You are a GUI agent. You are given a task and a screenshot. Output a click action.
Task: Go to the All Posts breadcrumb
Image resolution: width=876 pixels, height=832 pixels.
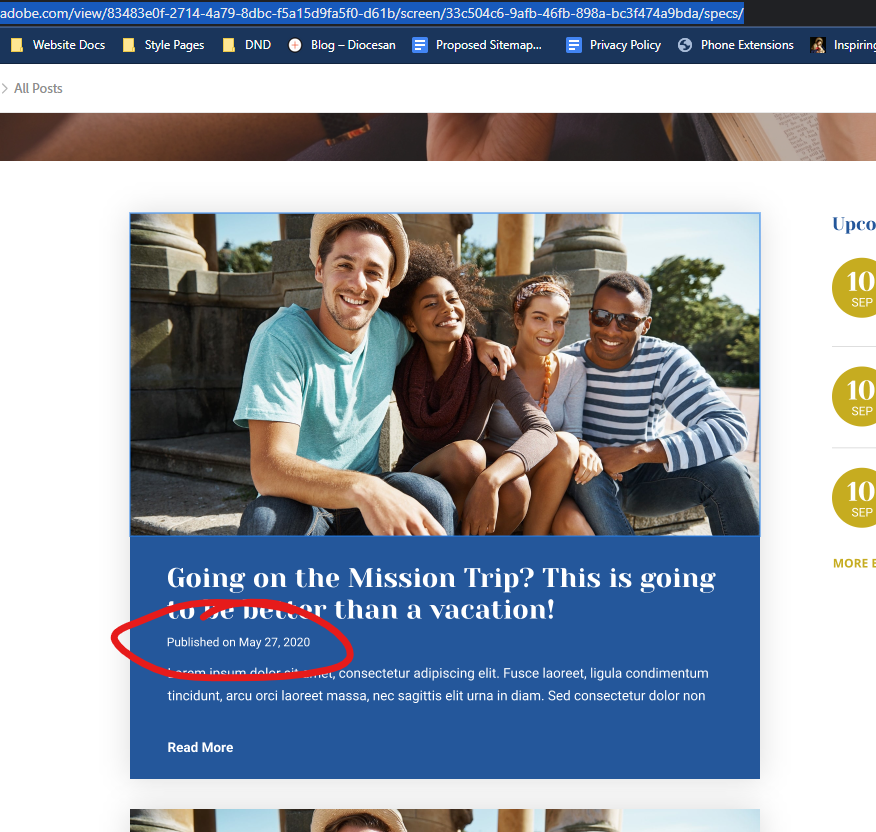tap(38, 89)
